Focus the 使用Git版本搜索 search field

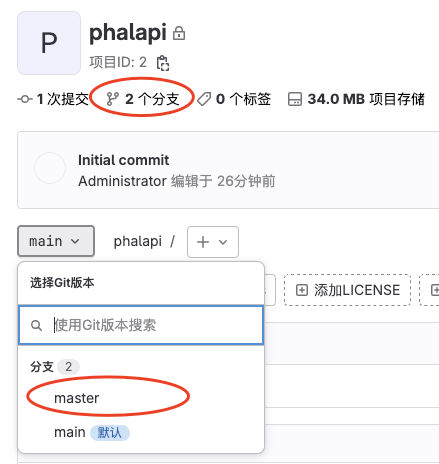point(141,325)
